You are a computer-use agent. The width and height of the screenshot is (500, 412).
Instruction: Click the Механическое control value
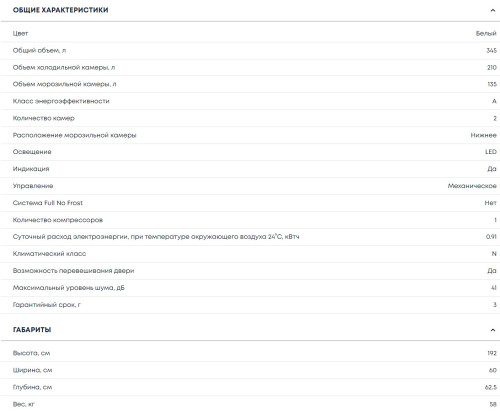coord(472,186)
